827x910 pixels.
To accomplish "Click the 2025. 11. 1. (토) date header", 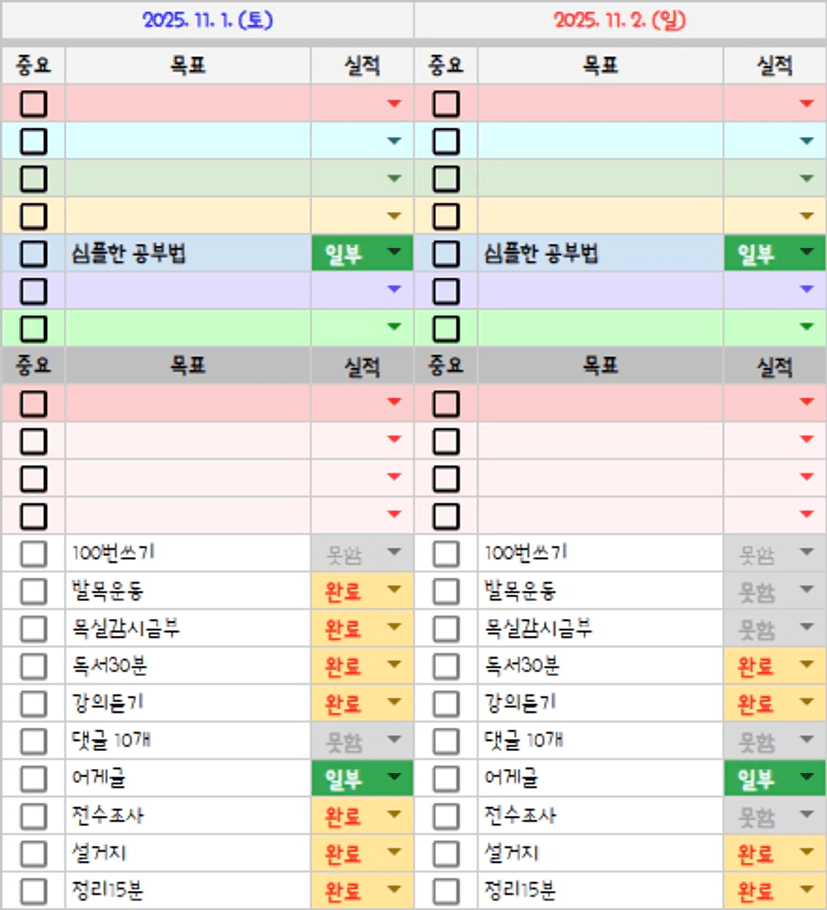I will click(x=207, y=20).
